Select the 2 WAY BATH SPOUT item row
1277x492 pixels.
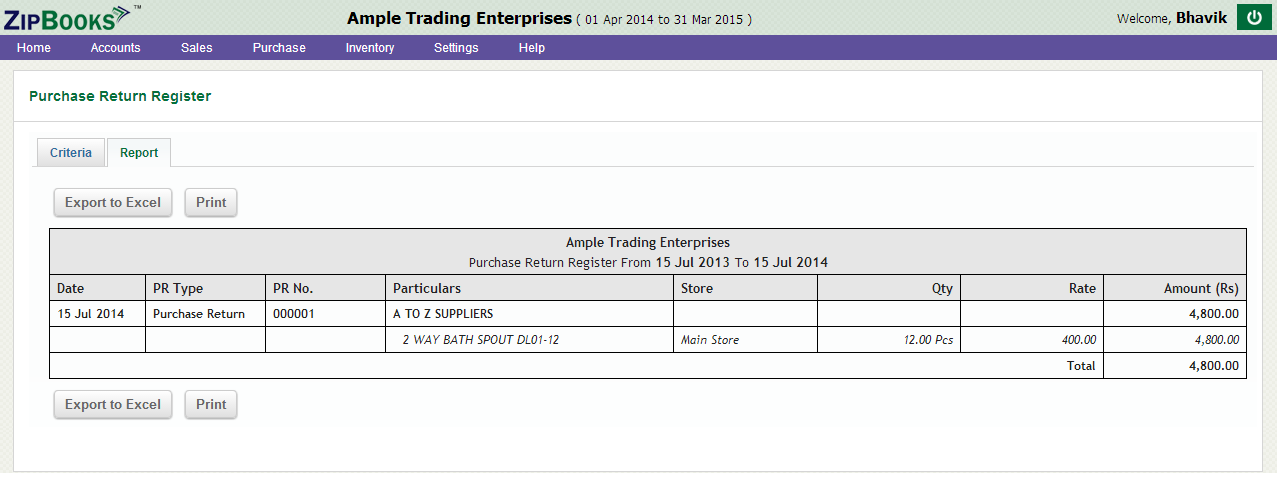pos(648,340)
